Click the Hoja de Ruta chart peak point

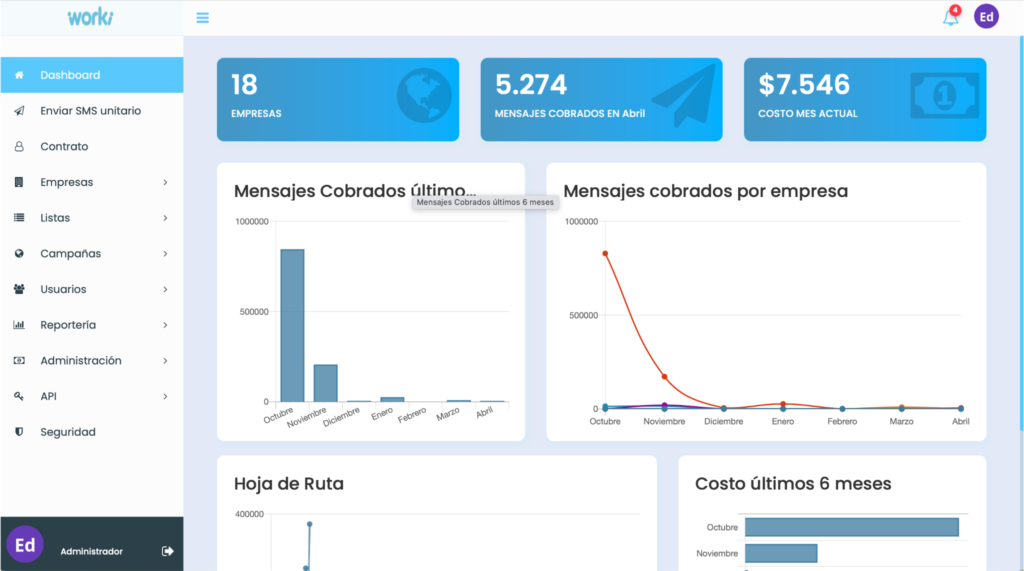(310, 524)
